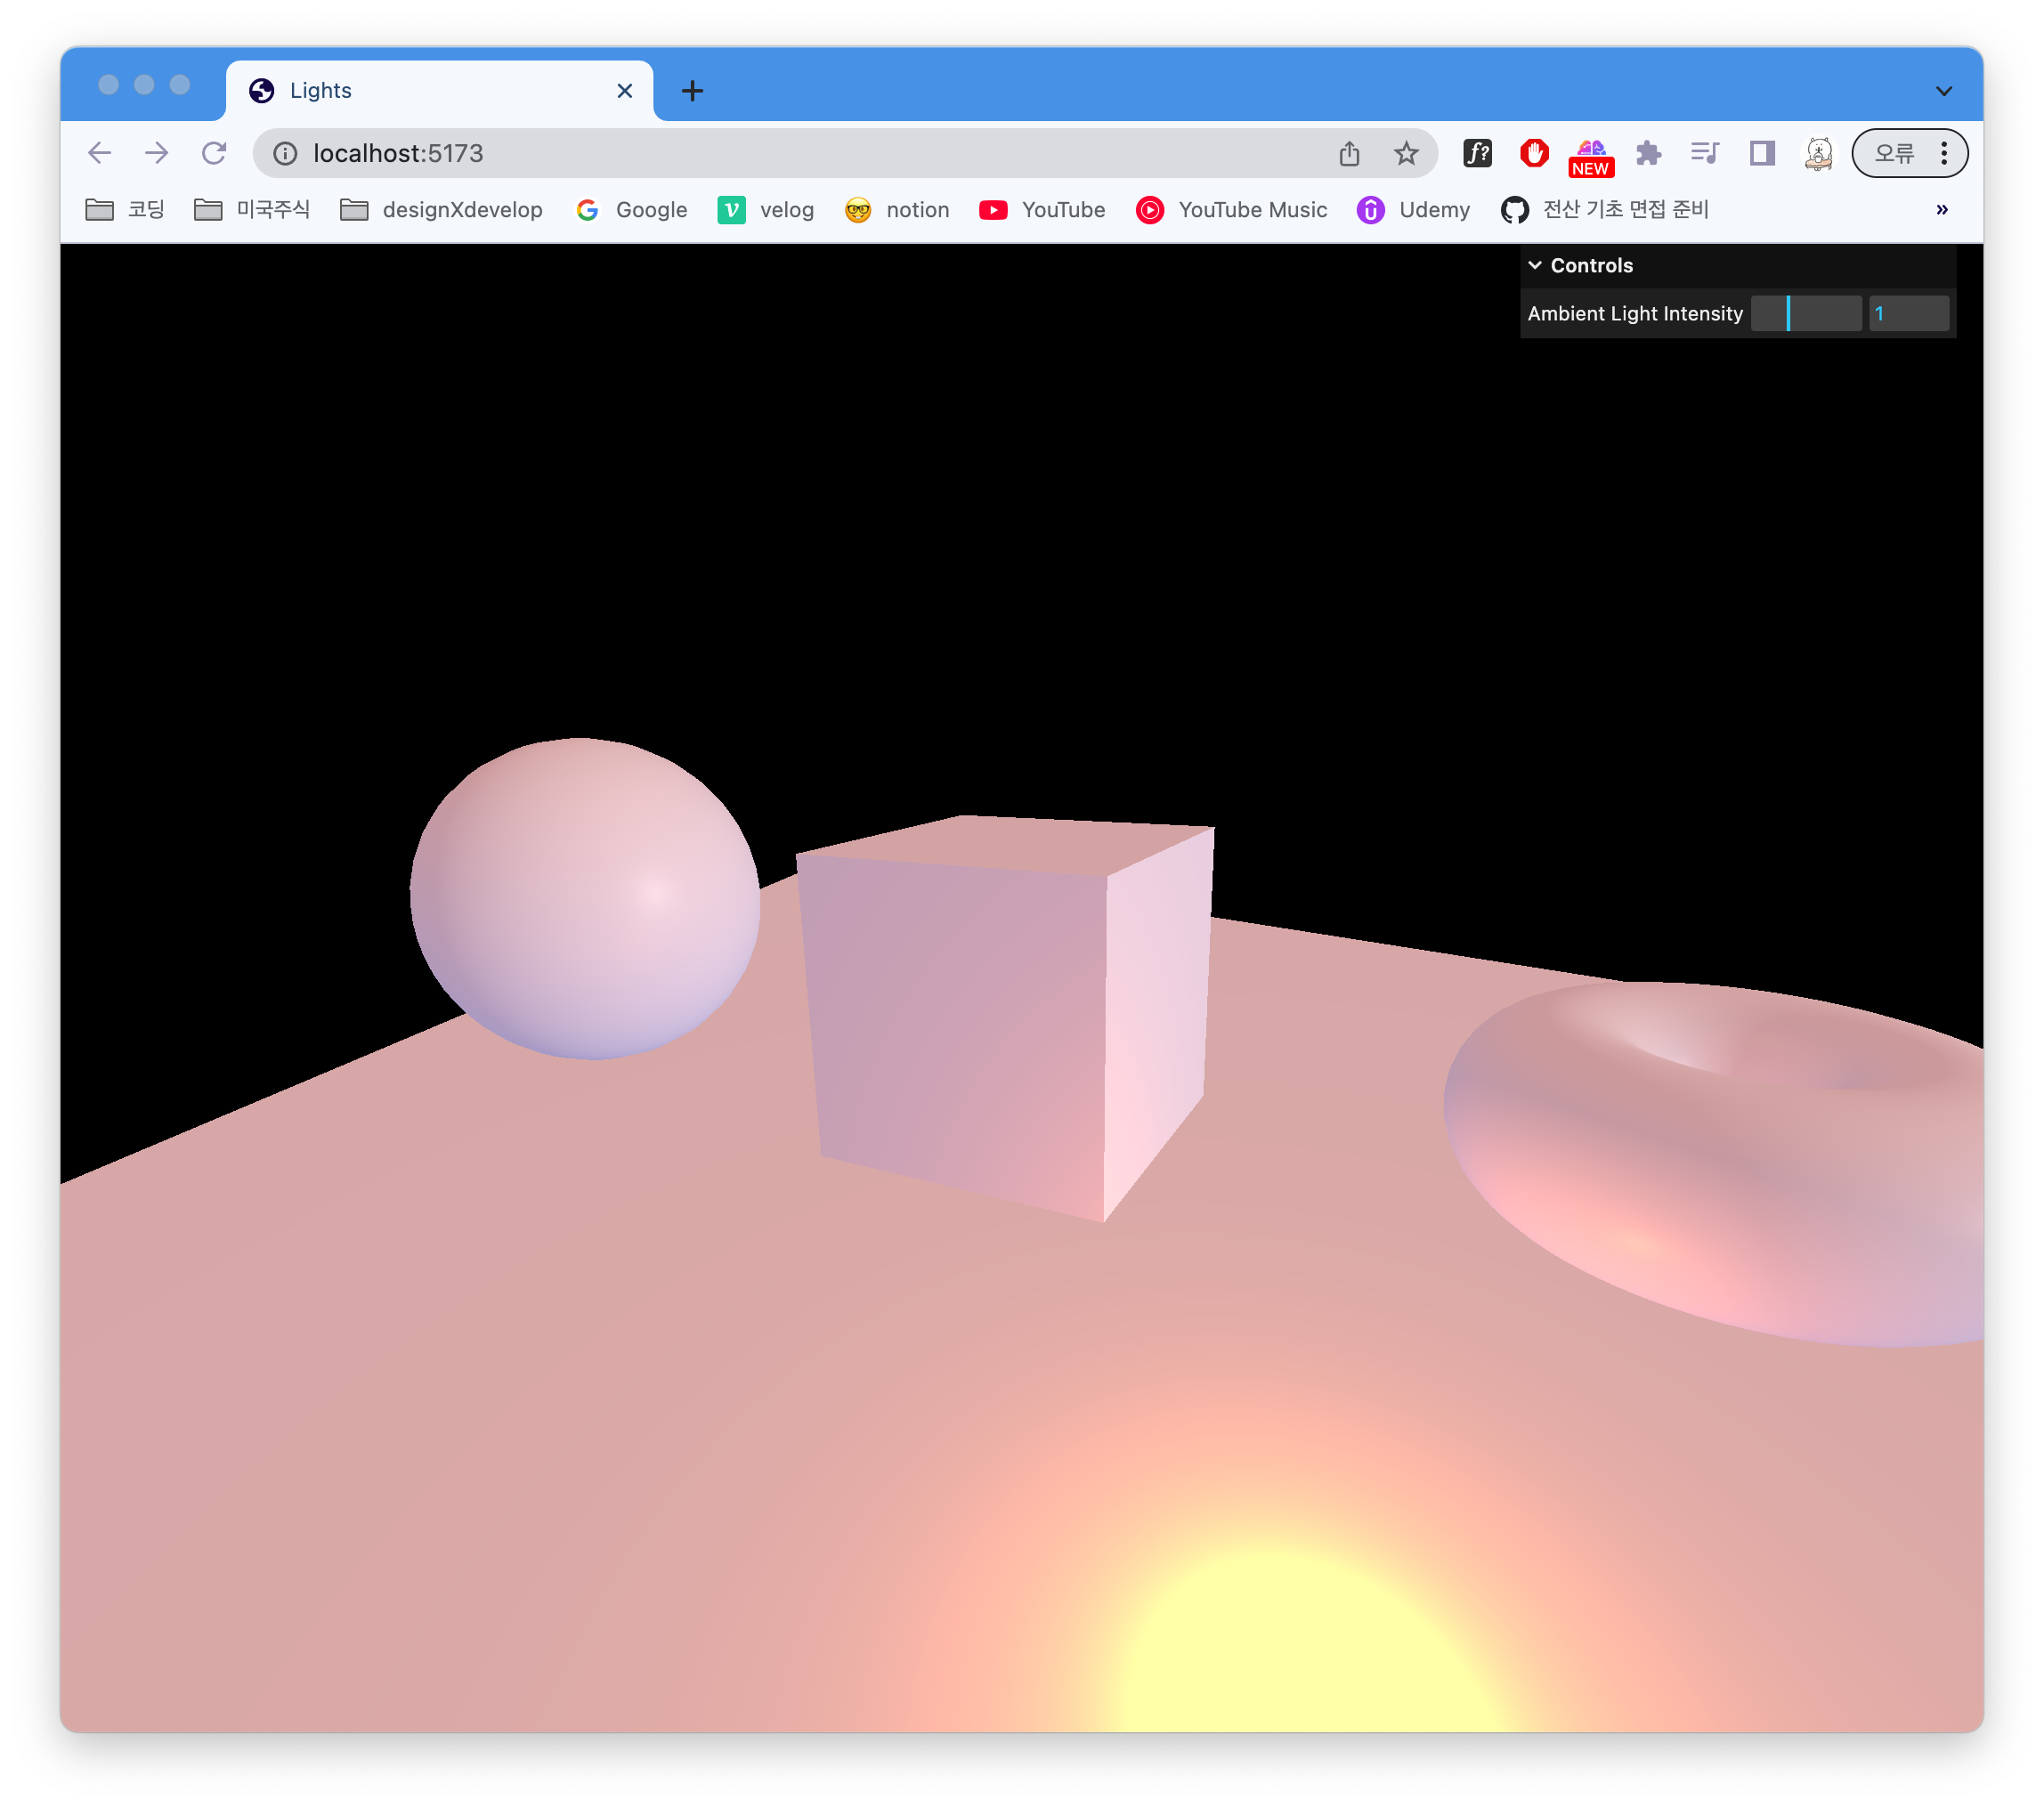Reload the localhost page
Image resolution: width=2044 pixels, height=1807 pixels.
click(214, 153)
